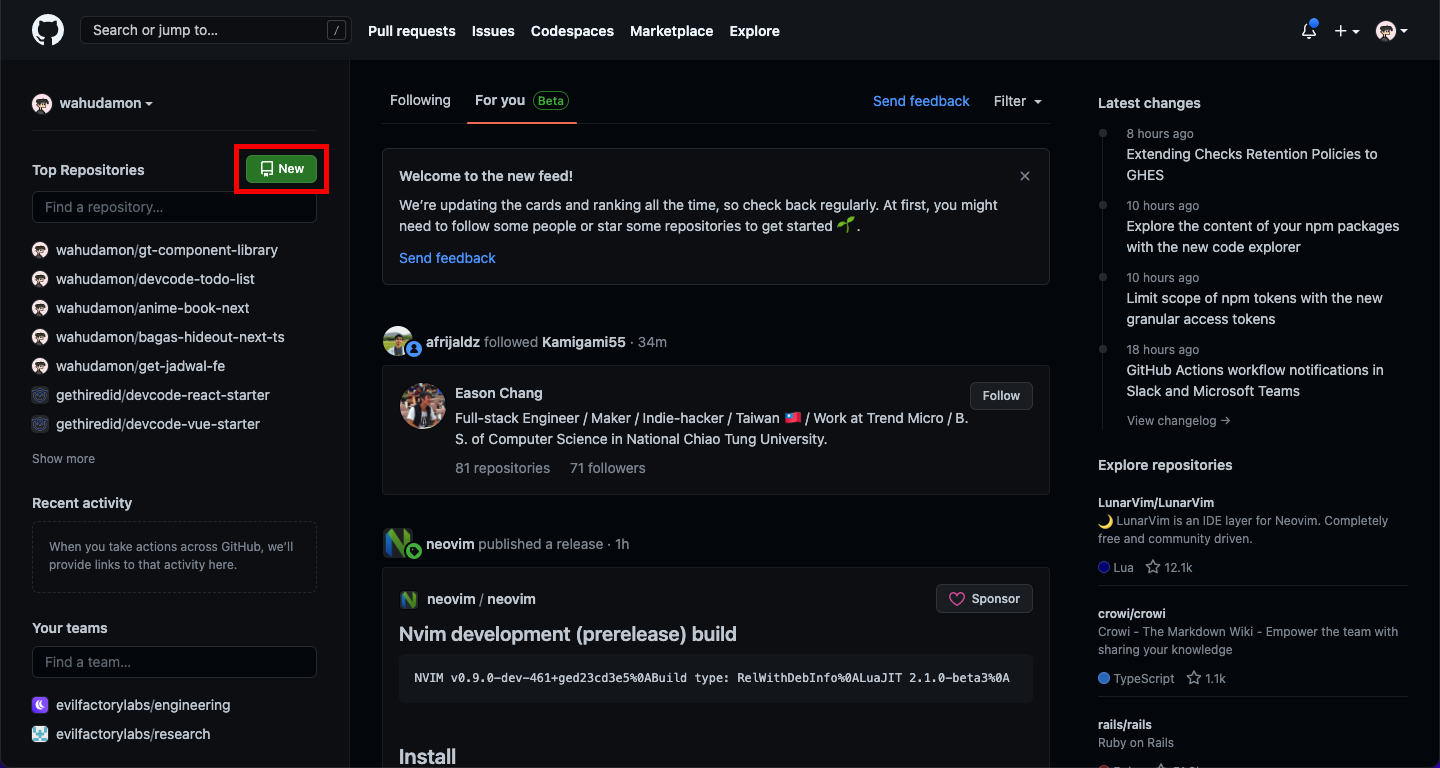Open Marketplace in the header
This screenshot has width=1440, height=768.
pyautogui.click(x=672, y=31)
